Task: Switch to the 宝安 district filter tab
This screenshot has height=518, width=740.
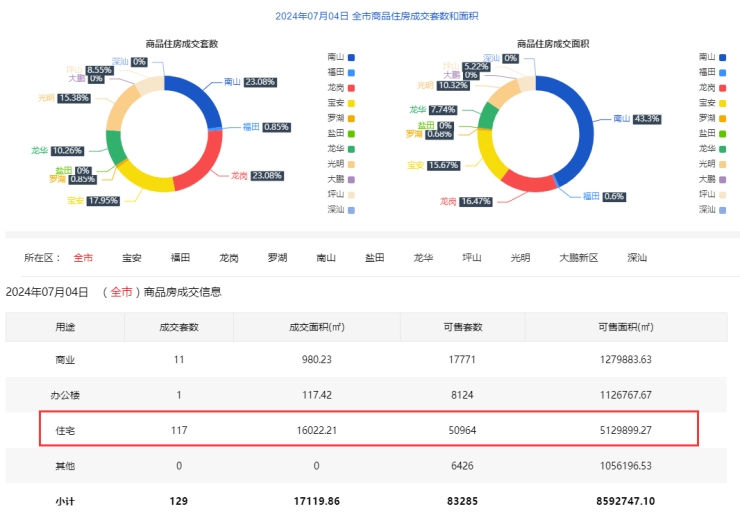Action: tap(132, 258)
